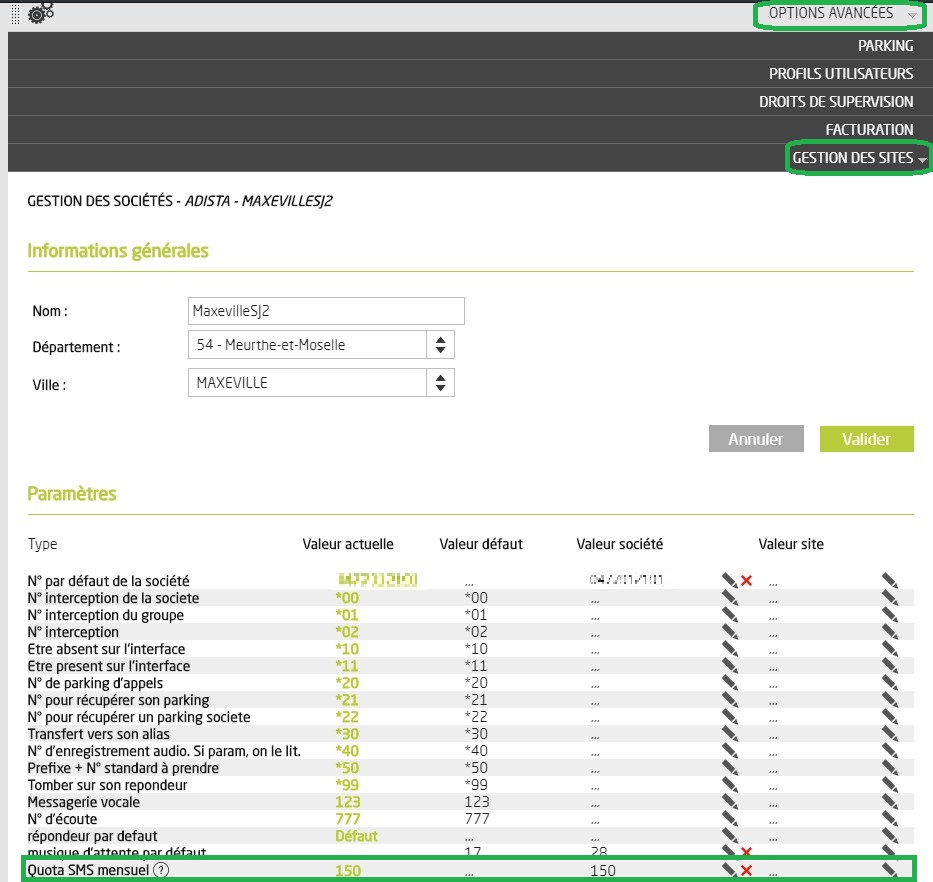Image resolution: width=933 pixels, height=882 pixels.
Task: Go to Profils utilisateurs
Action: pyautogui.click(x=840, y=74)
